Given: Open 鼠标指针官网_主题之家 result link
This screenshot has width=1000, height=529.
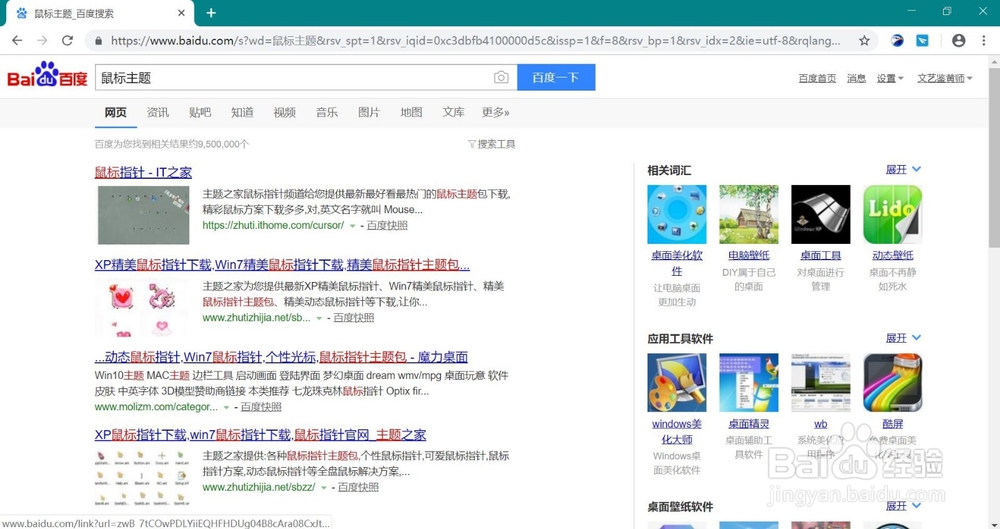Looking at the screenshot, I should tap(260, 435).
